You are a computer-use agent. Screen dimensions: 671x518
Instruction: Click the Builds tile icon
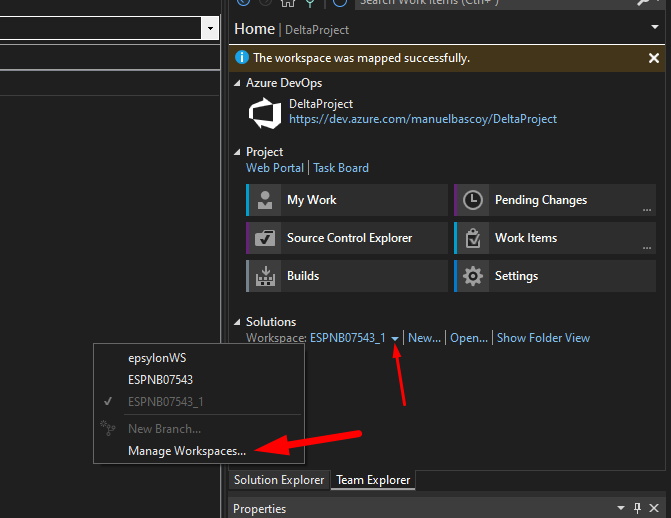(x=266, y=276)
